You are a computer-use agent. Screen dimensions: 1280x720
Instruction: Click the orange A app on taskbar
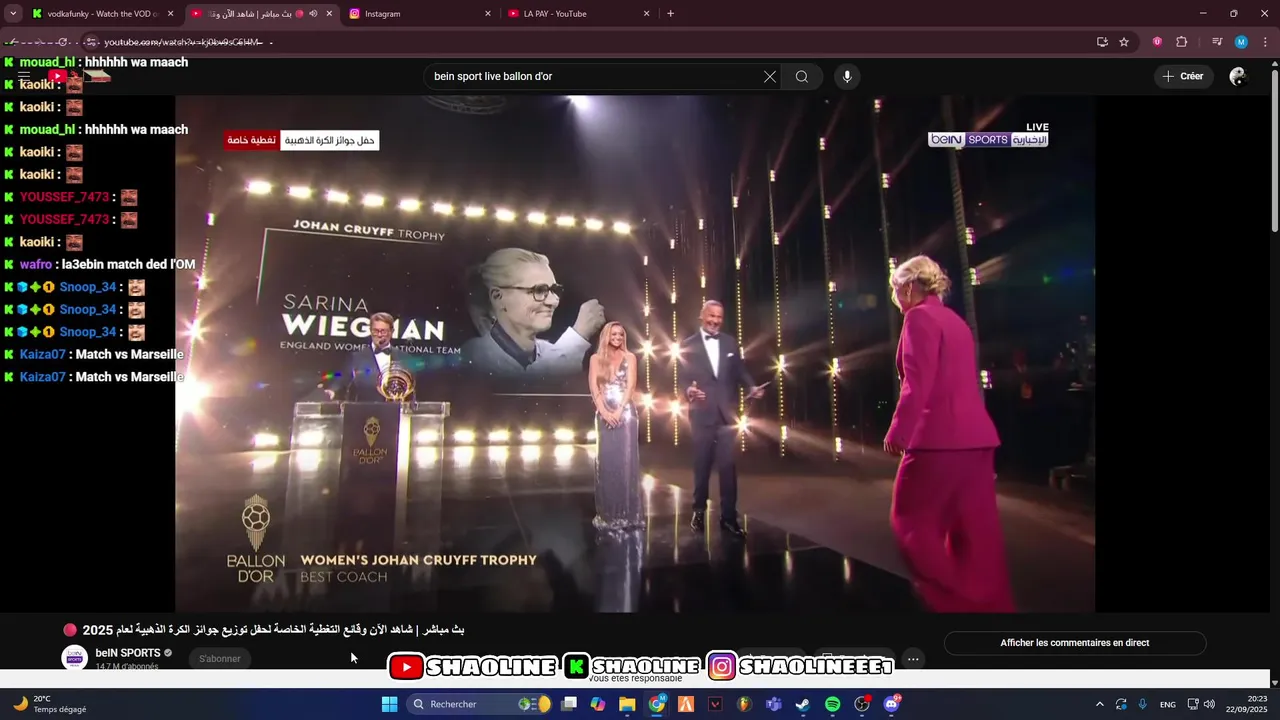[x=686, y=704]
